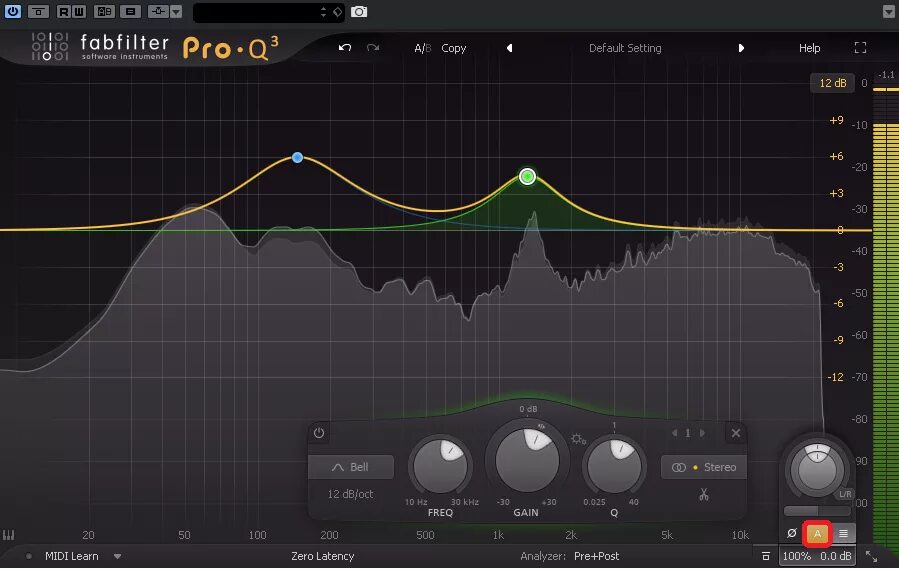
Task: Toggle the A/B state switch
Action: point(423,48)
